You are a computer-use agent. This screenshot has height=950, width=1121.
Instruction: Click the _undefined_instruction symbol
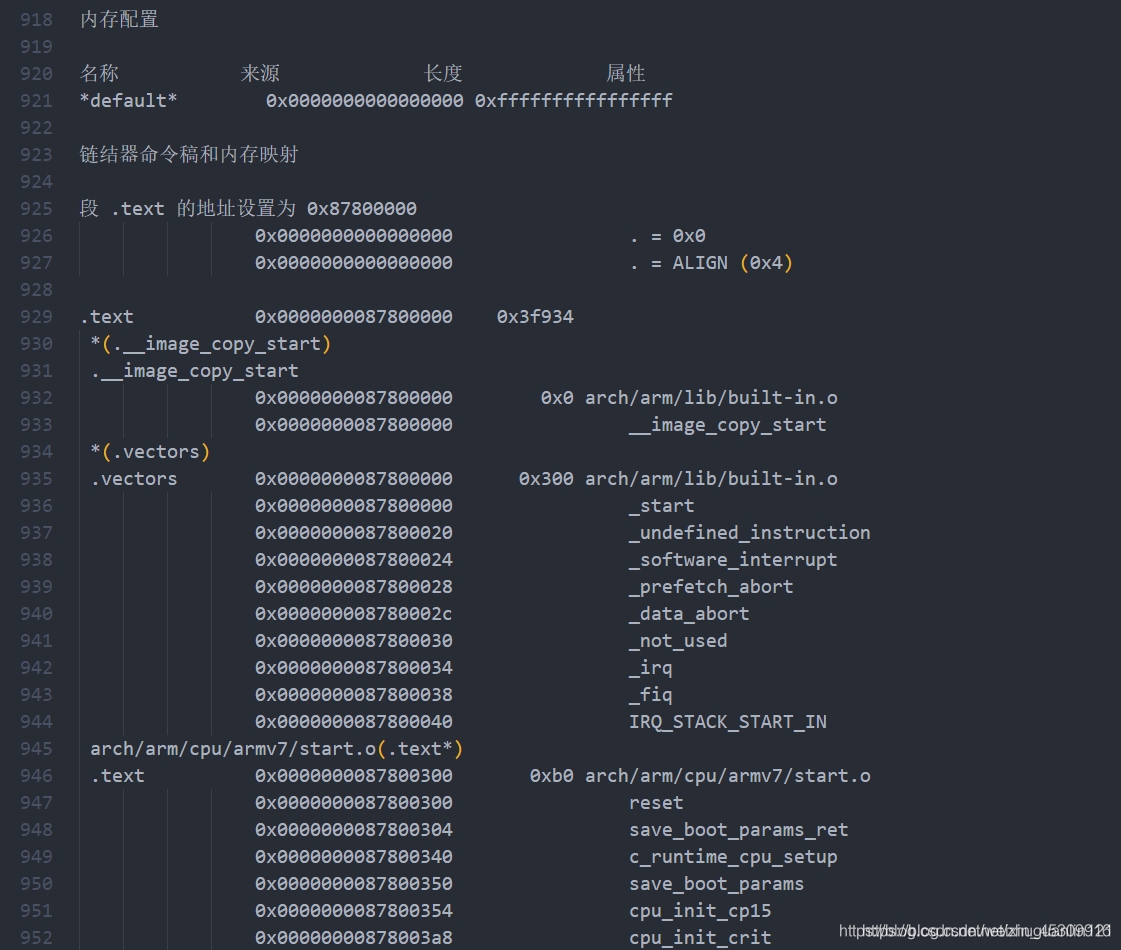750,533
